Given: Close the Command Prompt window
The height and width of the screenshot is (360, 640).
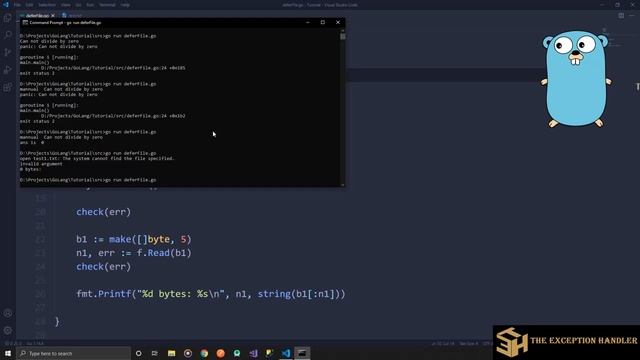Looking at the screenshot, I should coord(338,22).
